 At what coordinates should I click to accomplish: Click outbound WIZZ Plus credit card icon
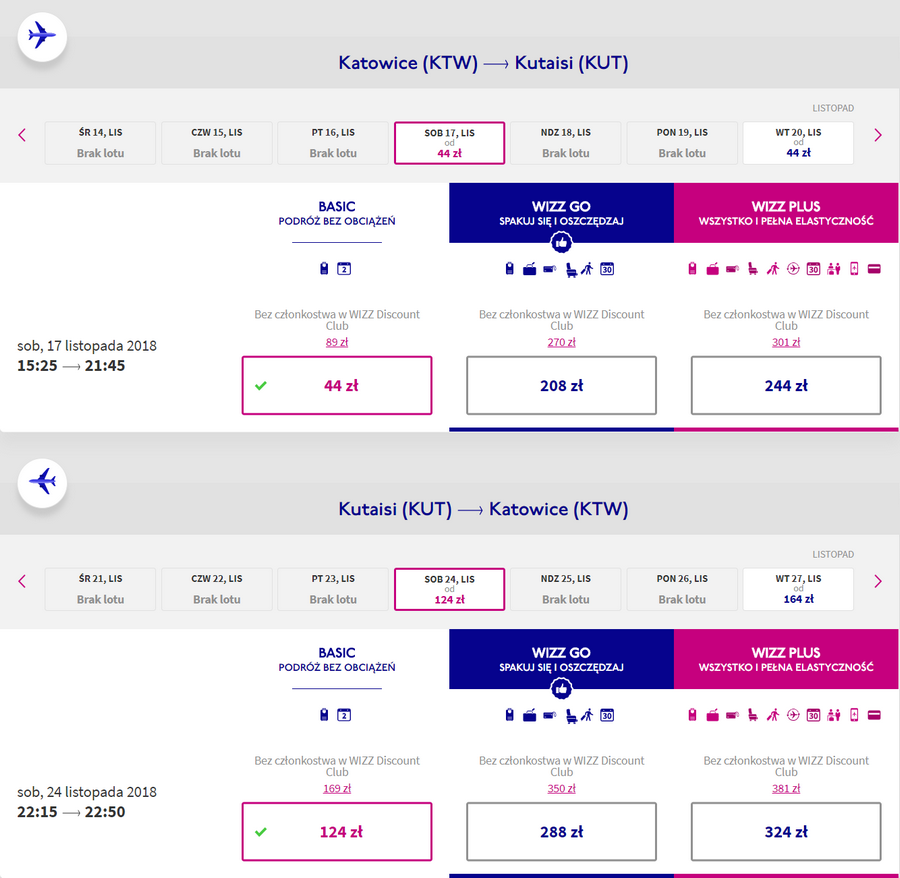(874, 269)
